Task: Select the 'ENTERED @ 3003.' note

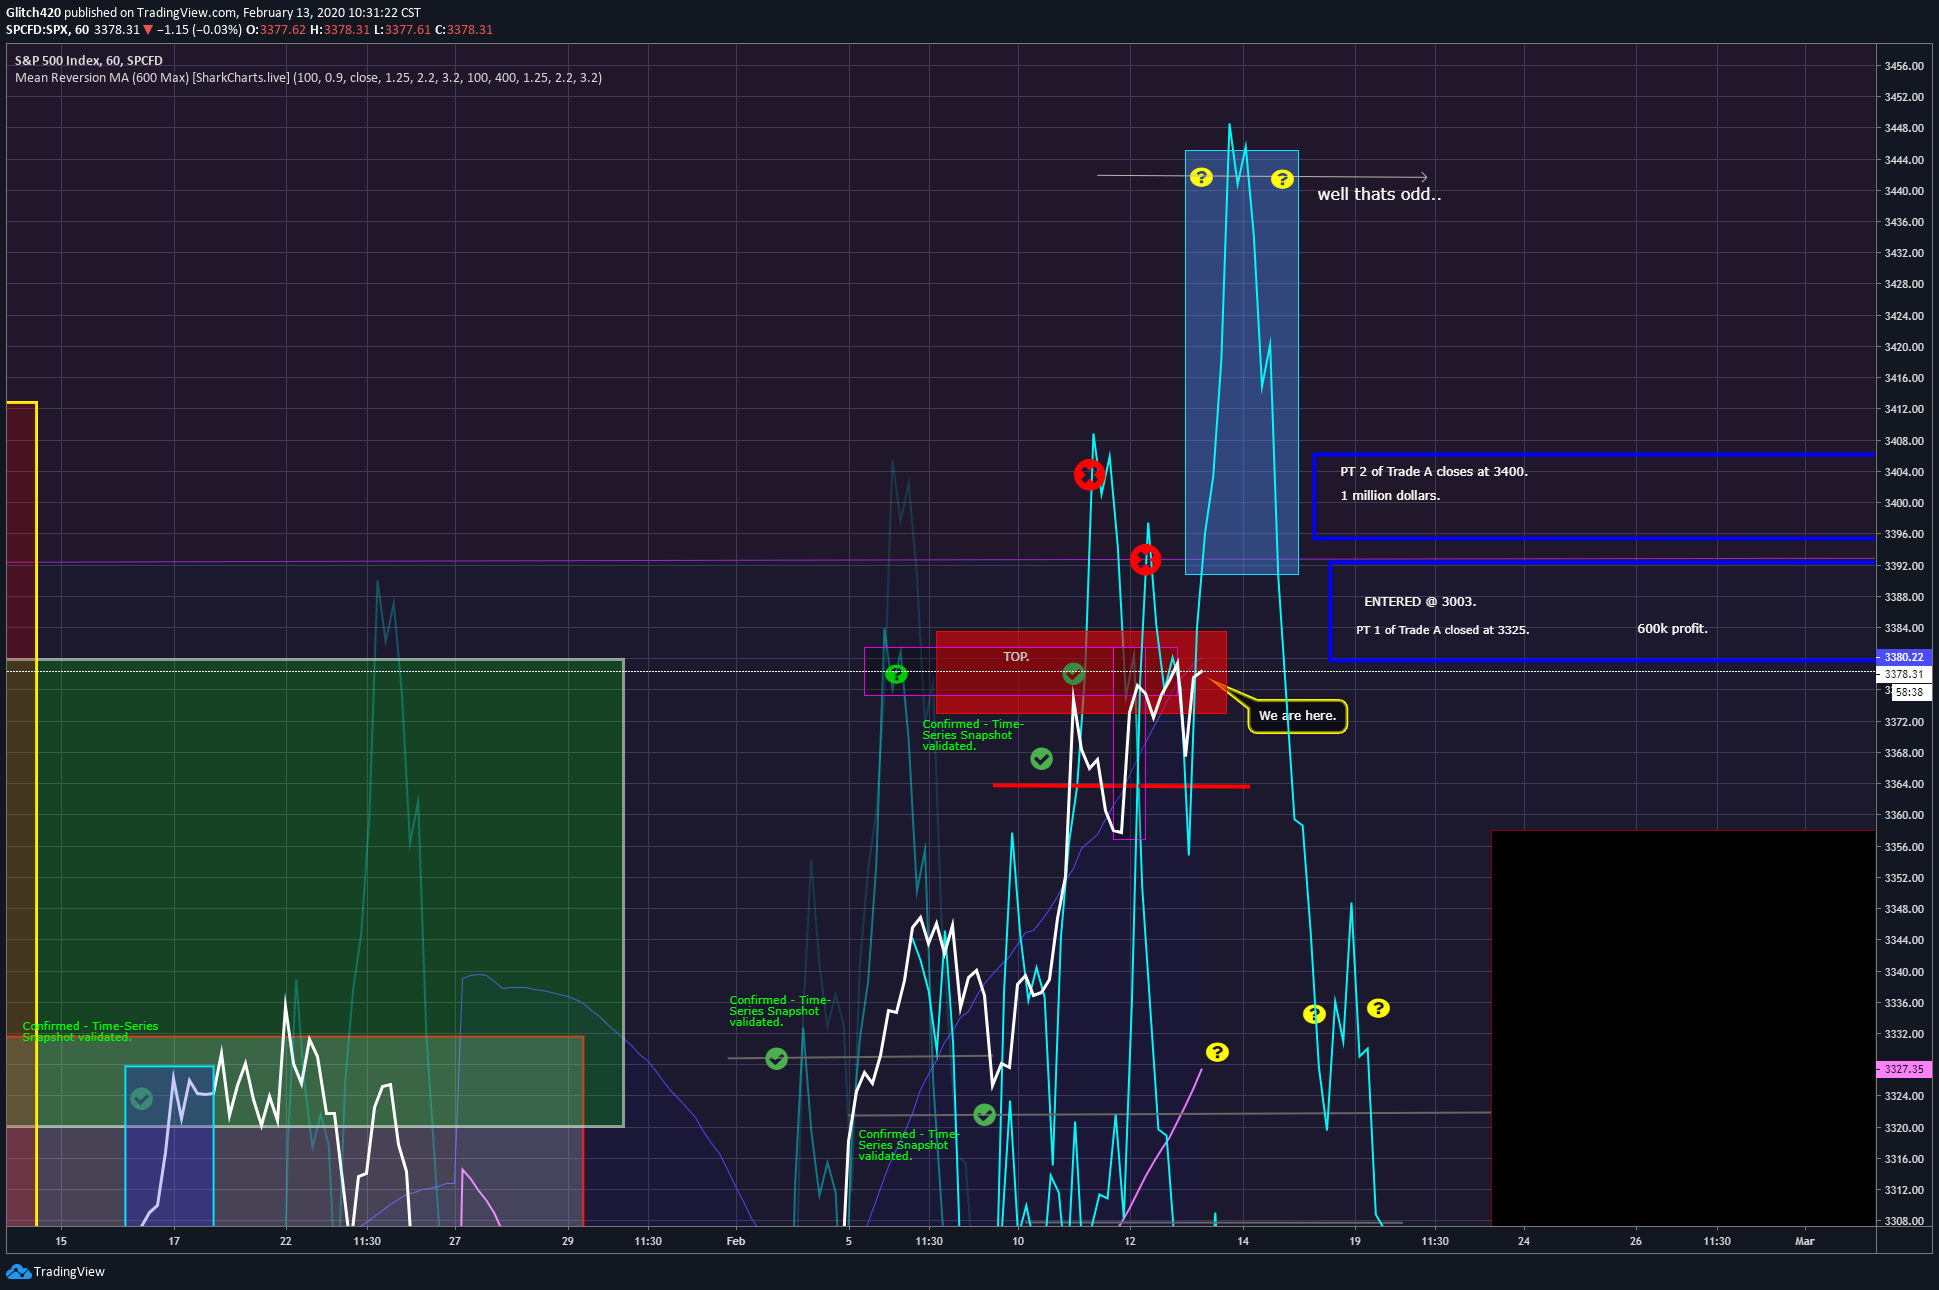Action: click(x=1420, y=602)
